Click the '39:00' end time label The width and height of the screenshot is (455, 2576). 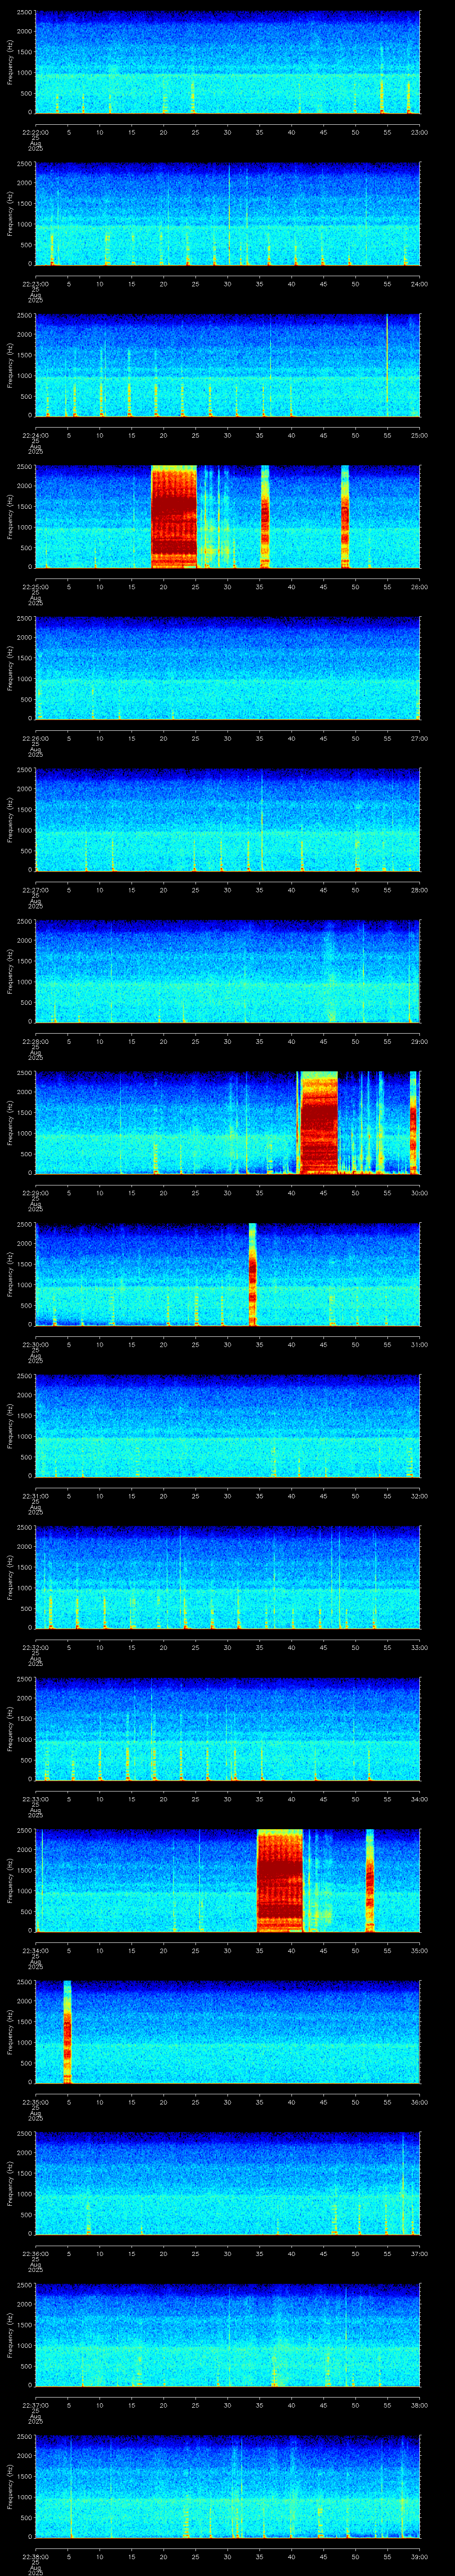pos(420,2556)
